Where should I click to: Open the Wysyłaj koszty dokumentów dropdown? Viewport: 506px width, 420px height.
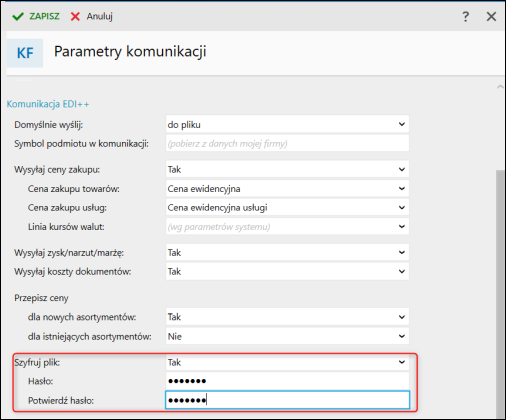pos(287,271)
